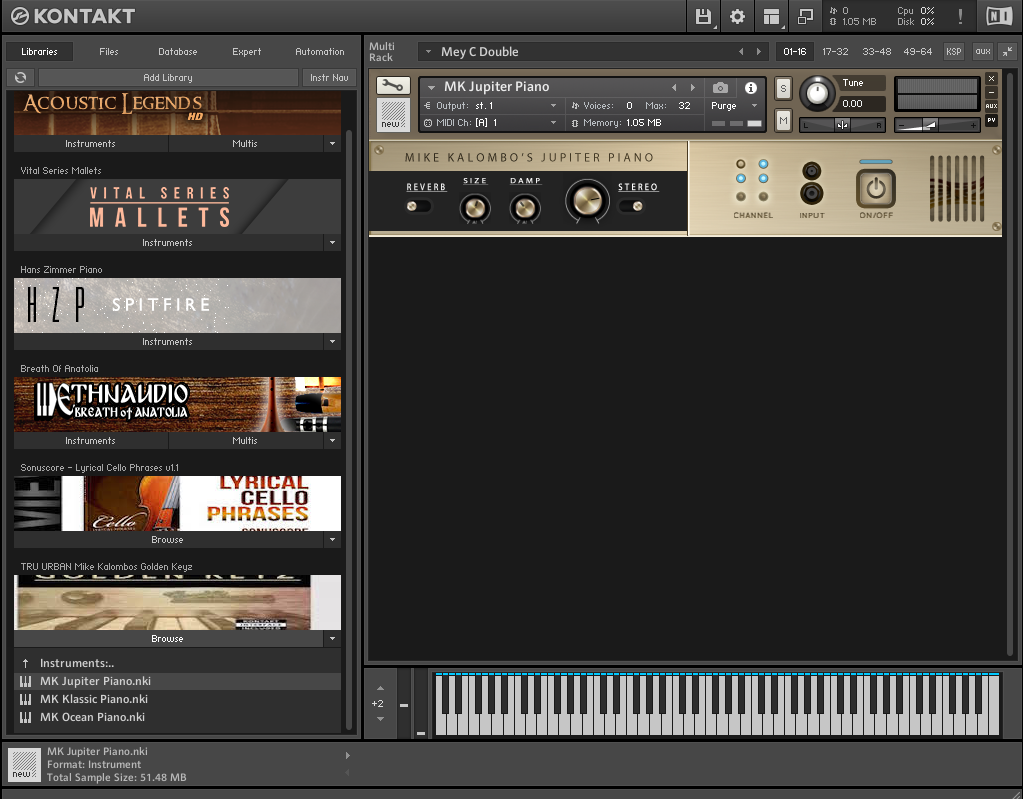This screenshot has width=1023, height=799.
Task: Remove MK Jupiter Piano with X button
Action: [x=992, y=78]
